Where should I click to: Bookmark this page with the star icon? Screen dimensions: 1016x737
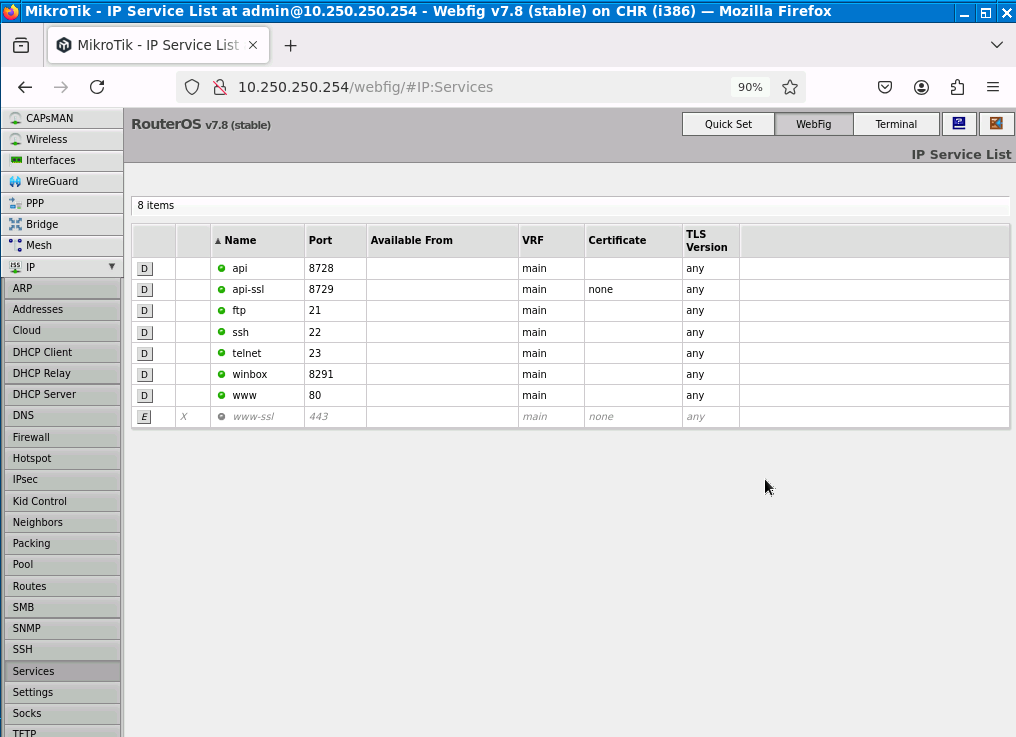click(789, 87)
